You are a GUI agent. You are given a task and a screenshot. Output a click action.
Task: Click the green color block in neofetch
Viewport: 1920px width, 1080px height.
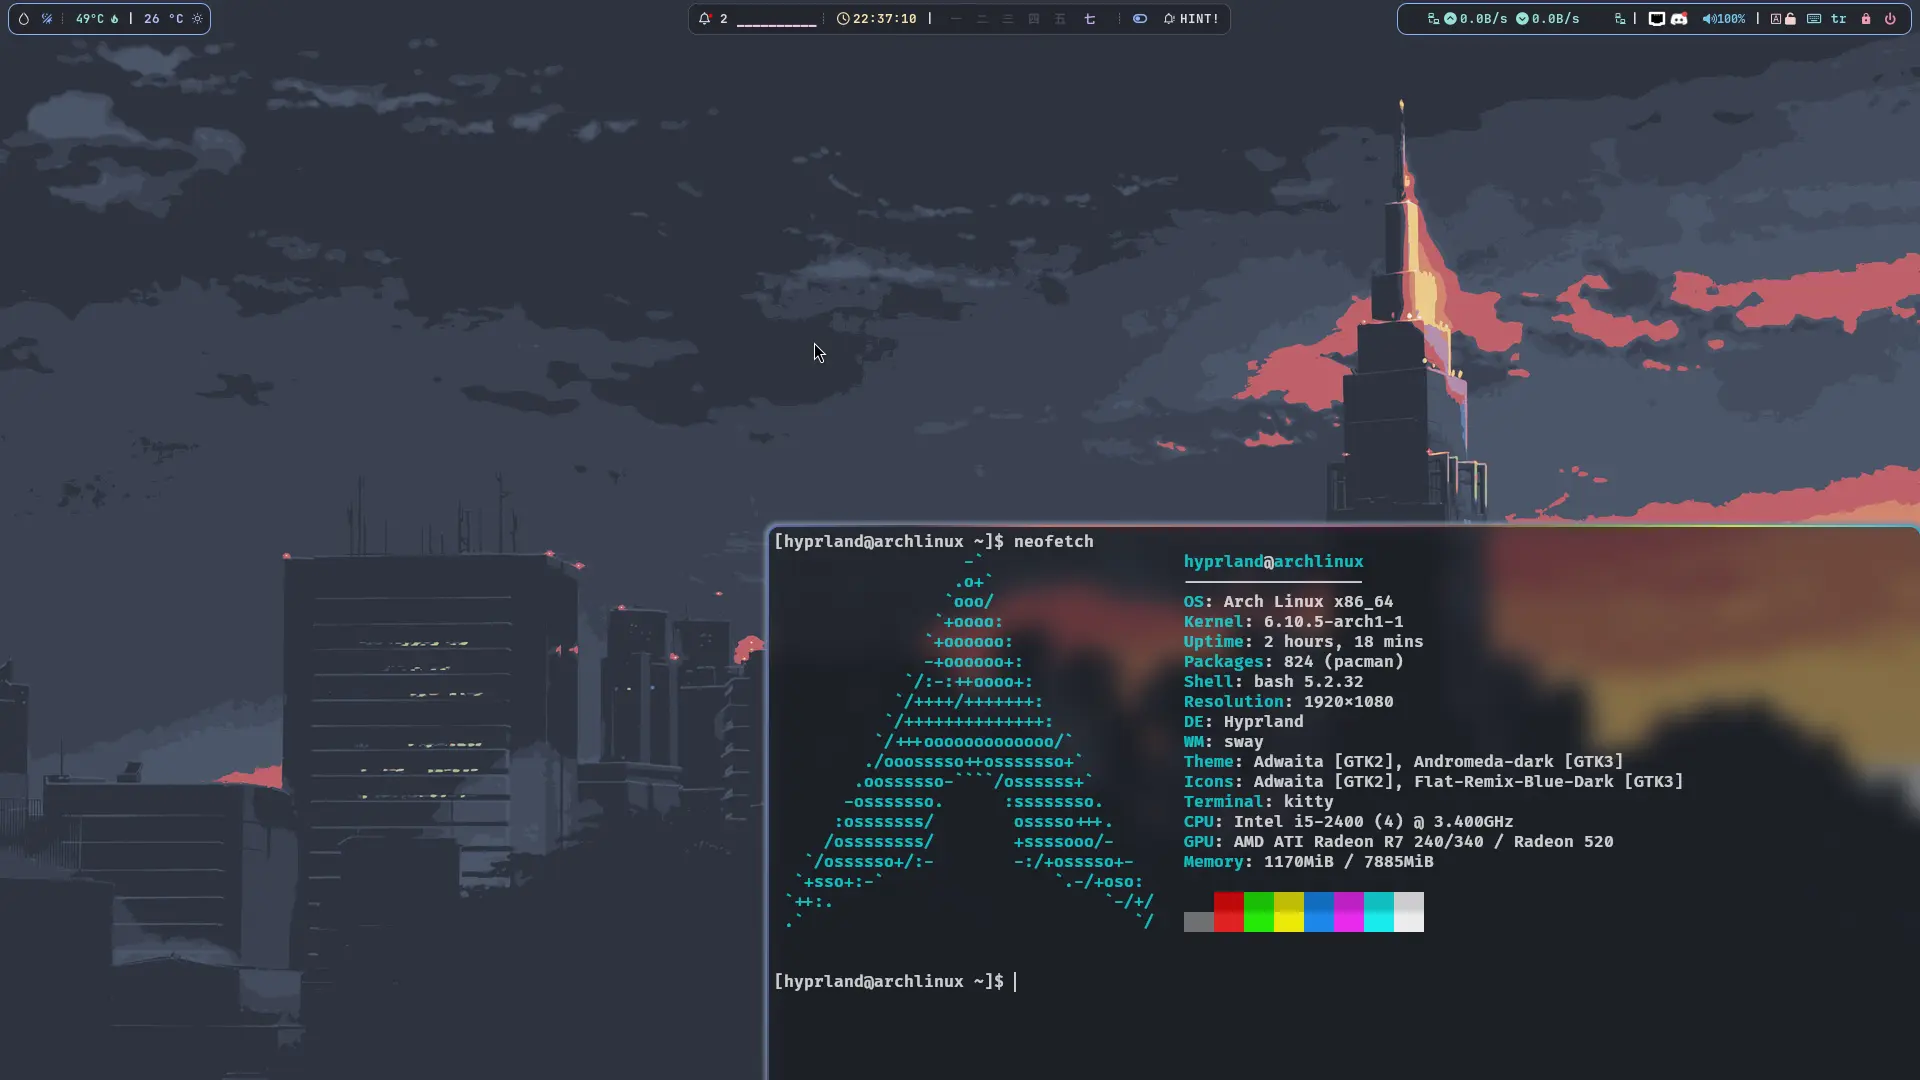tap(1259, 912)
